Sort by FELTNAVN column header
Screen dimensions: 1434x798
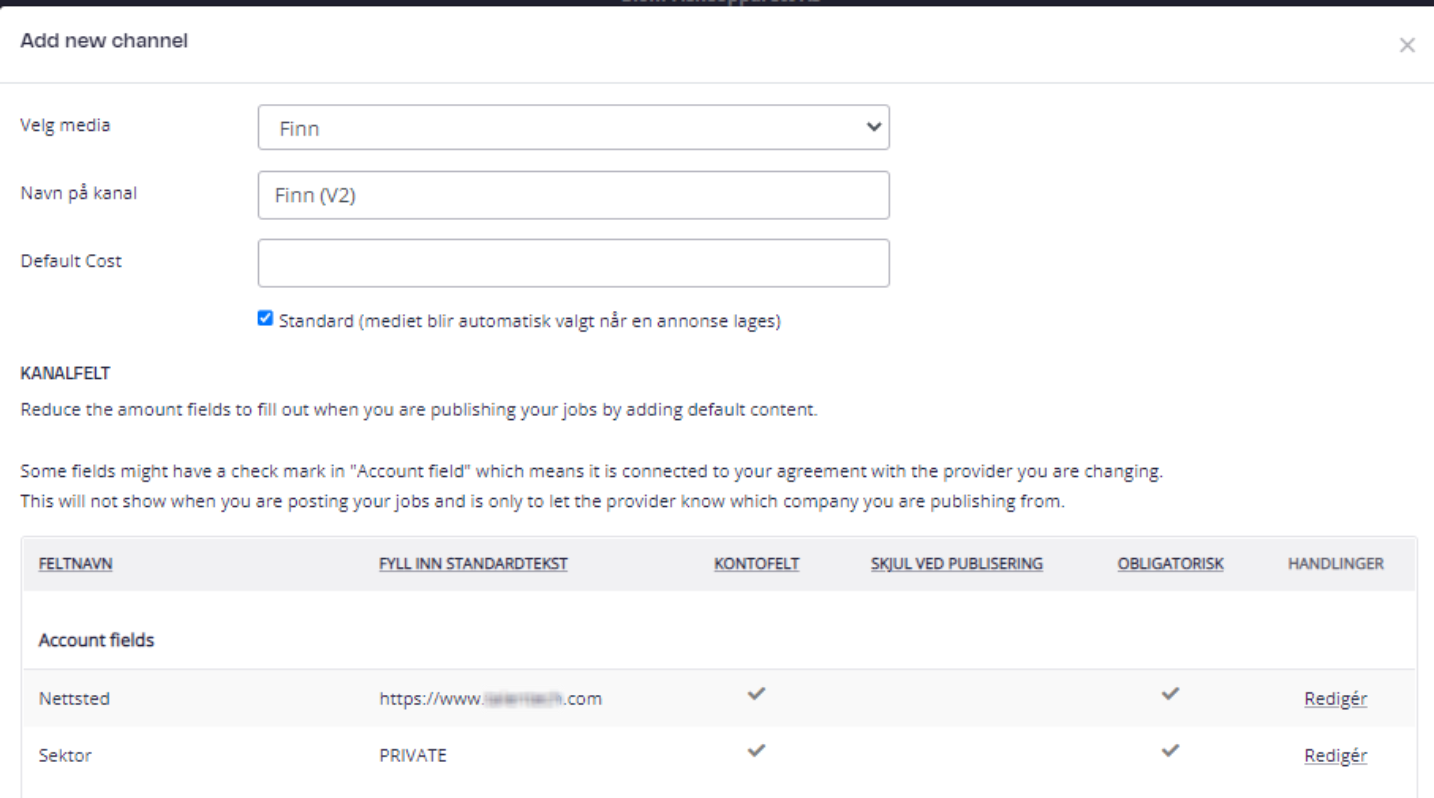tap(75, 564)
